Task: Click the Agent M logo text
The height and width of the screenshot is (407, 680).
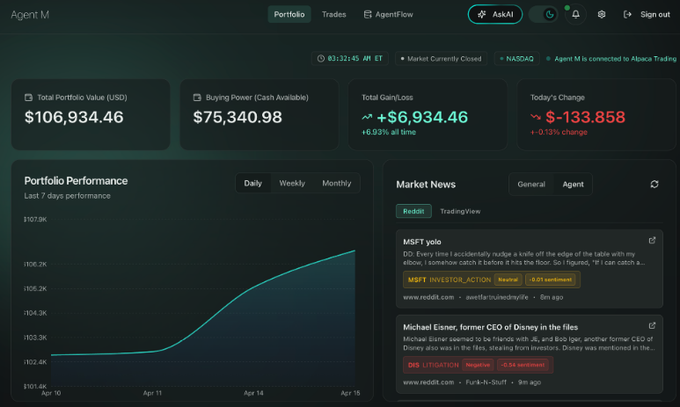Action: 30,15
